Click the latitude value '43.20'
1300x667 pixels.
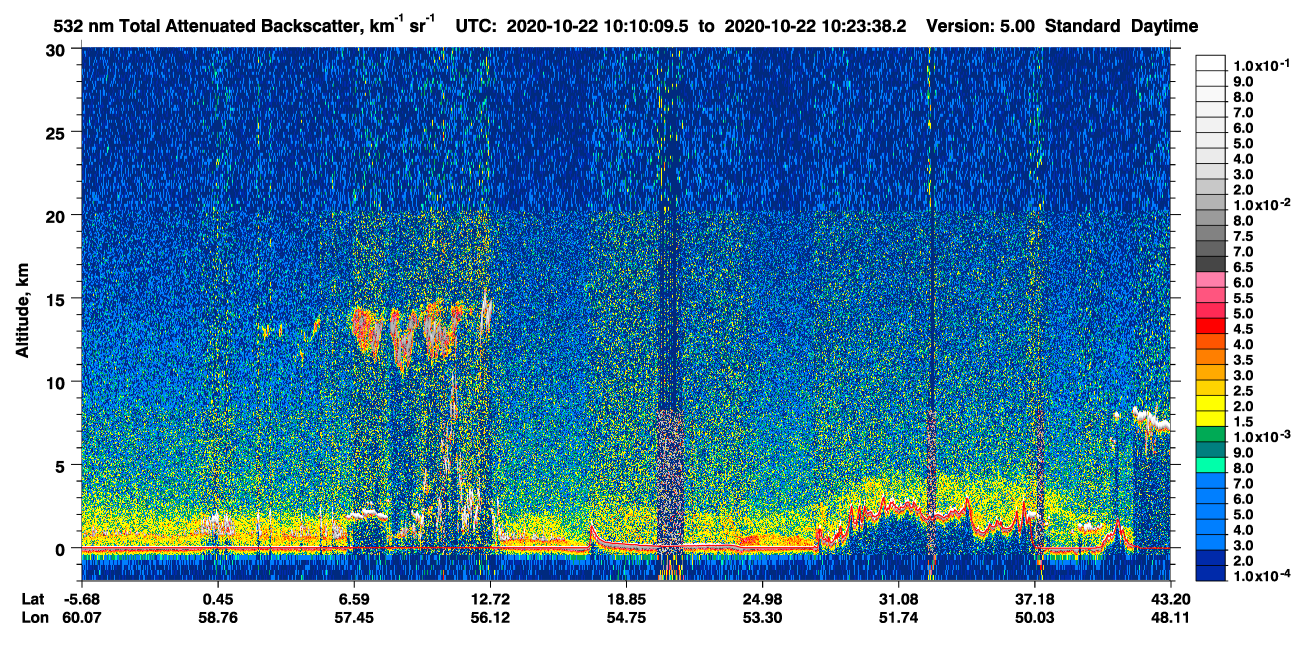coord(1170,599)
